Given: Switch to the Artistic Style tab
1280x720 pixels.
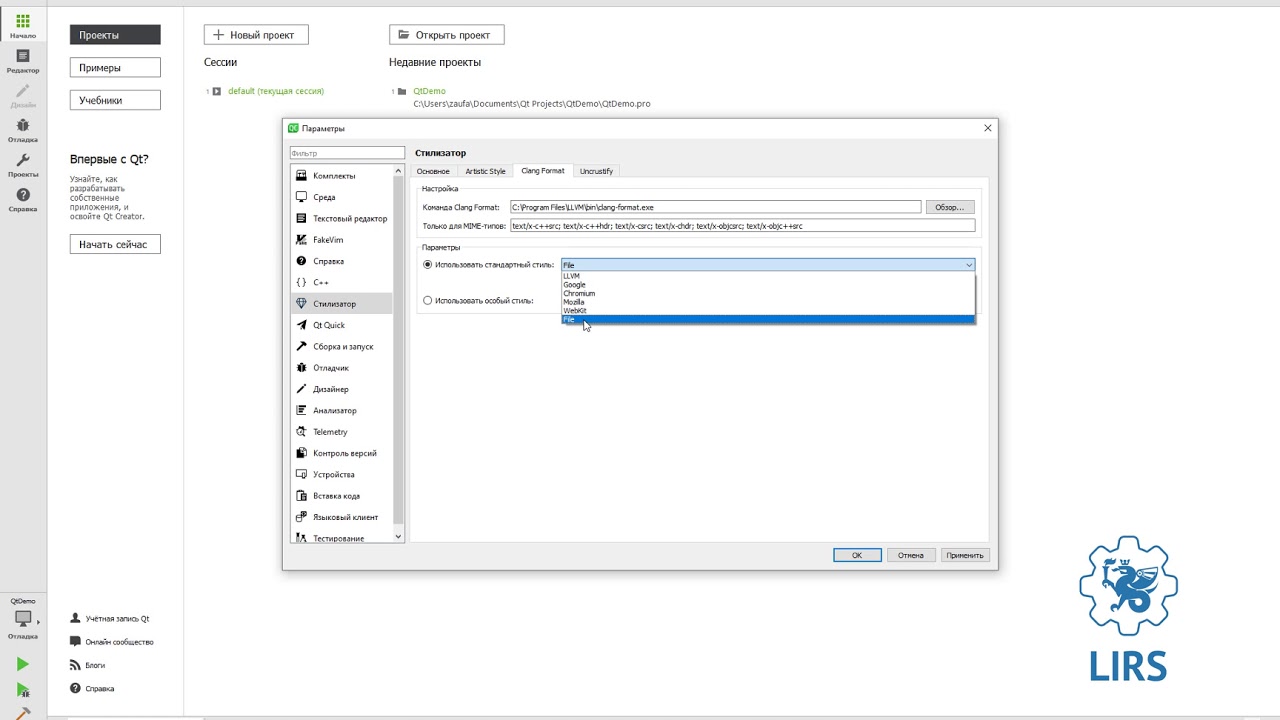Looking at the screenshot, I should pyautogui.click(x=485, y=171).
